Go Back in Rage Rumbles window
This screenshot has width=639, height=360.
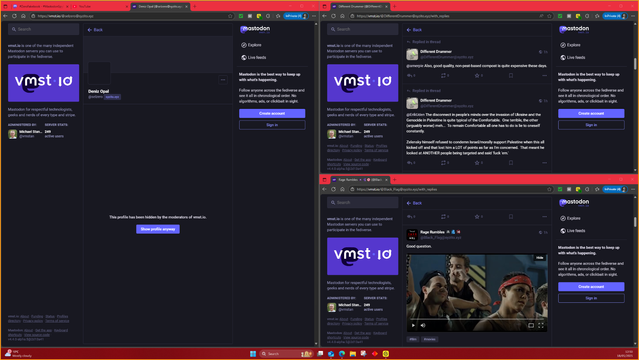click(414, 203)
